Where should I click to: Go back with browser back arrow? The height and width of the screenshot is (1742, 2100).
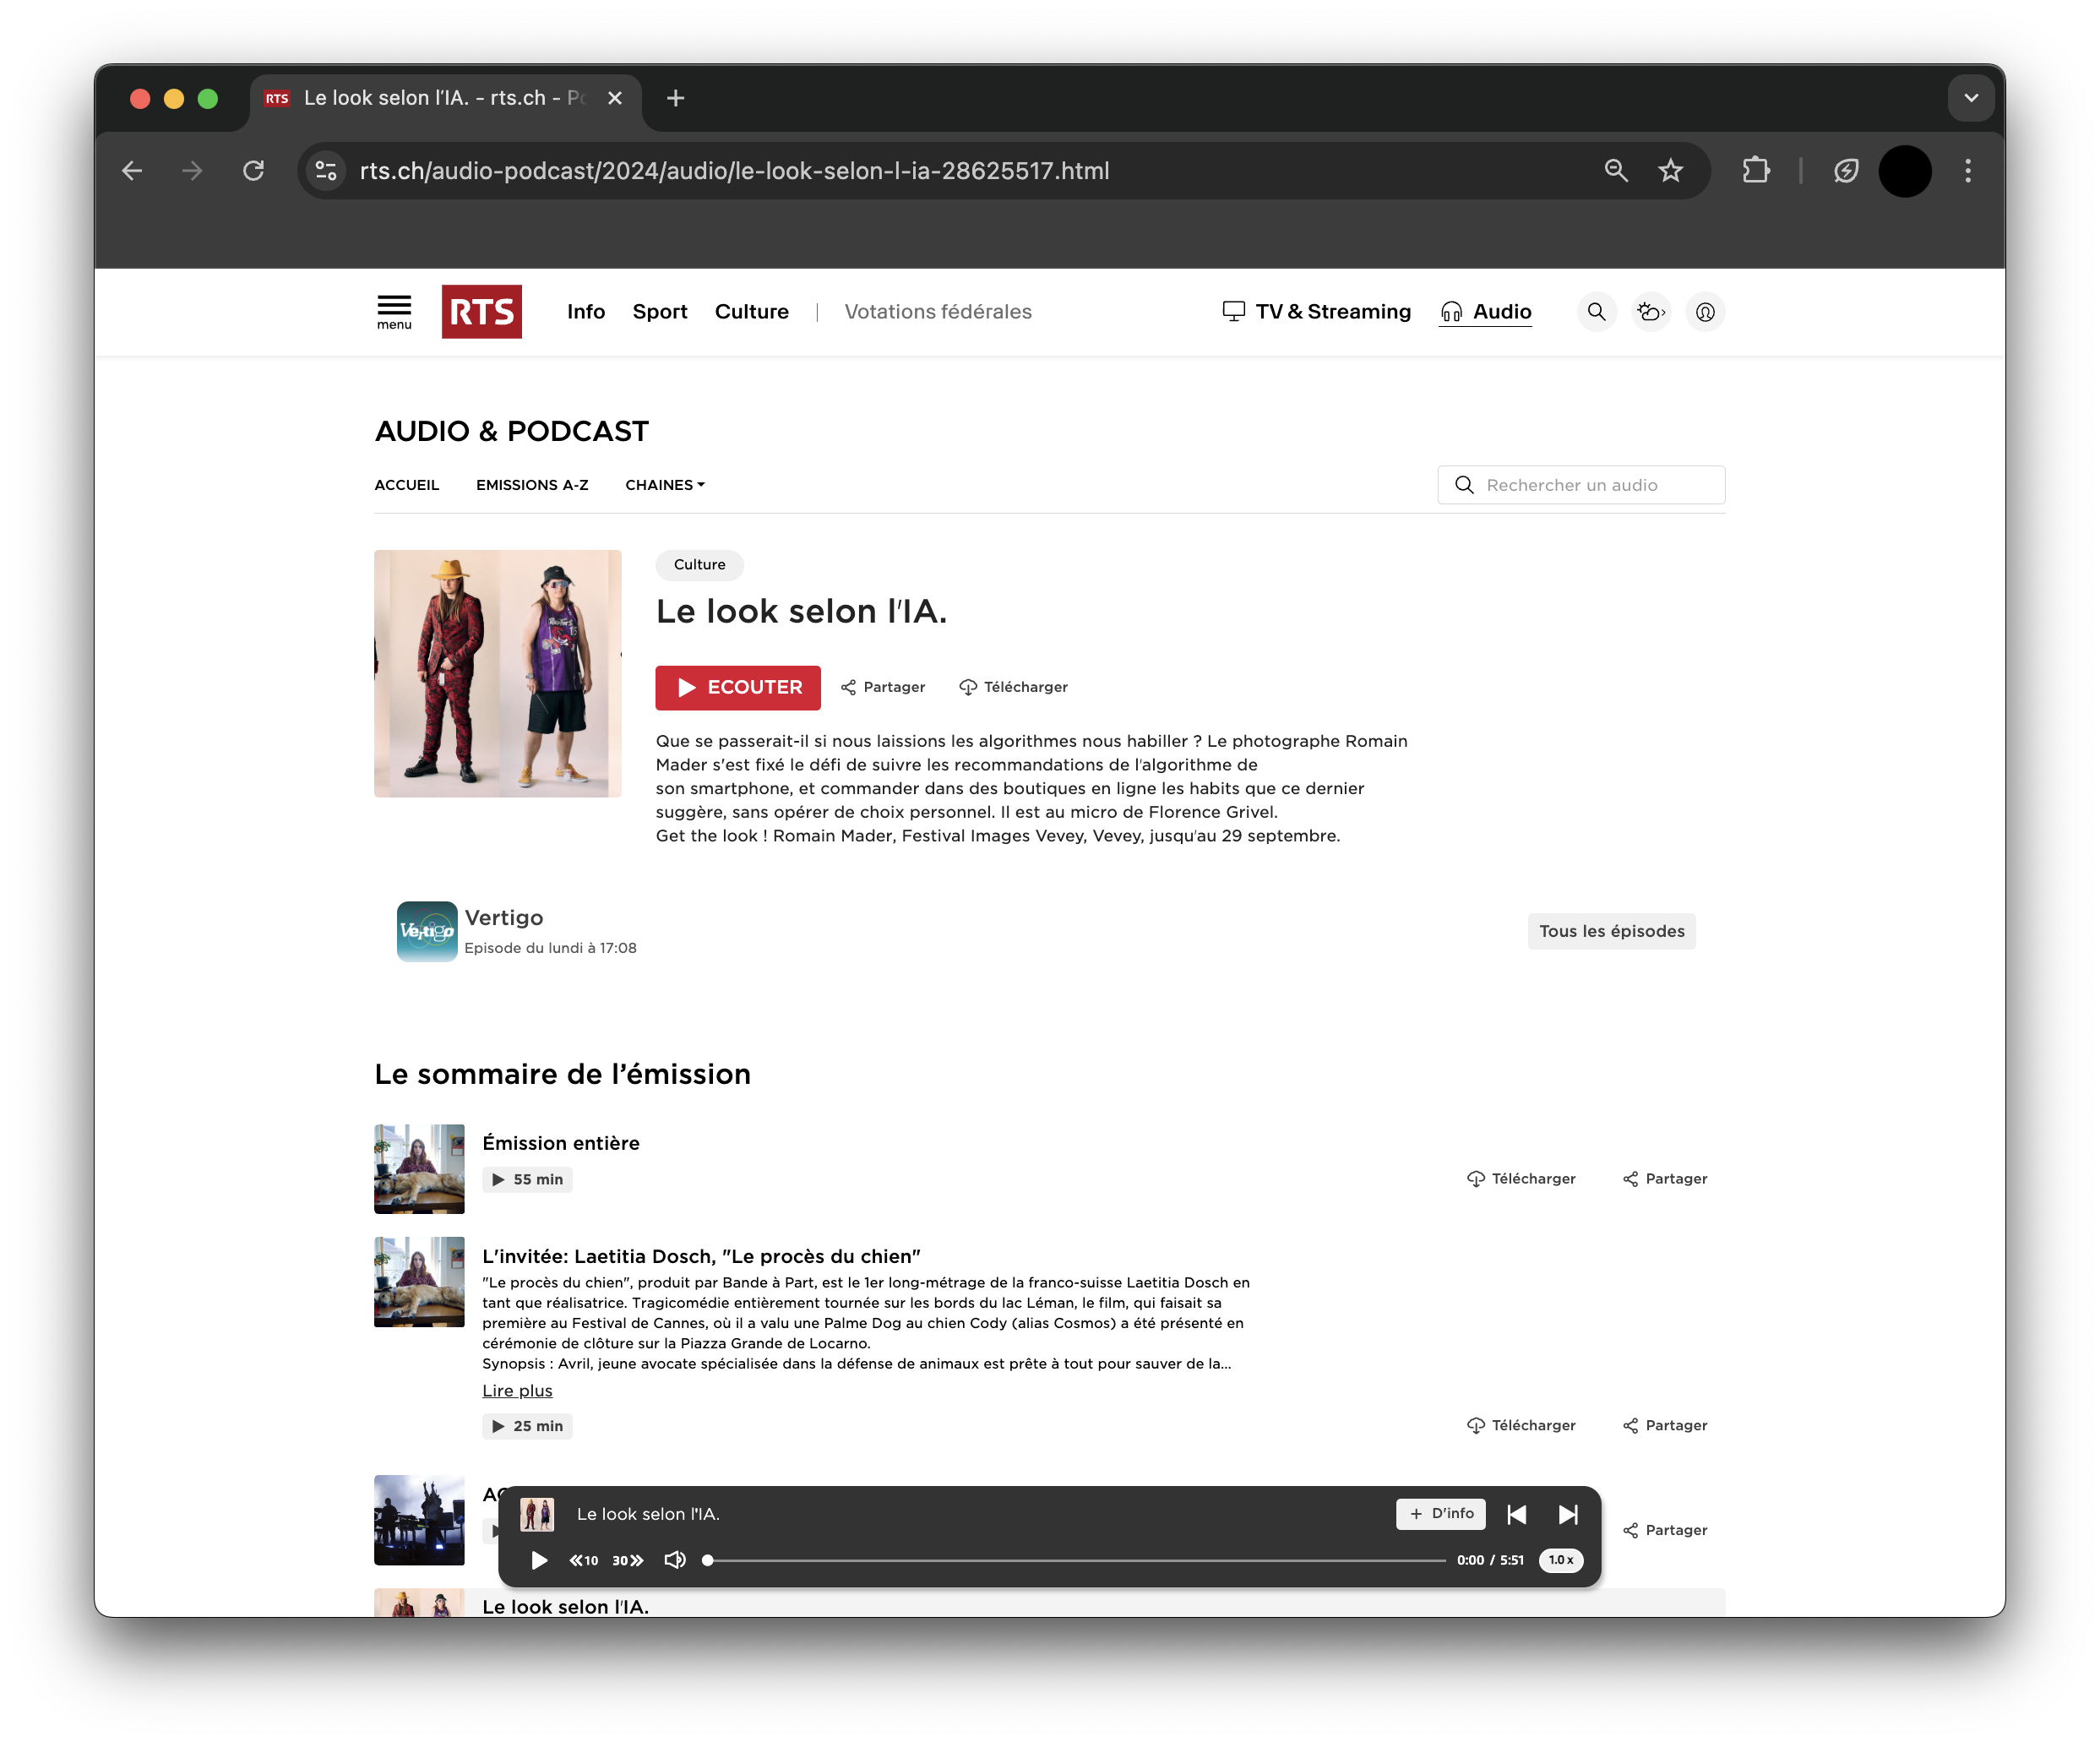(x=132, y=171)
